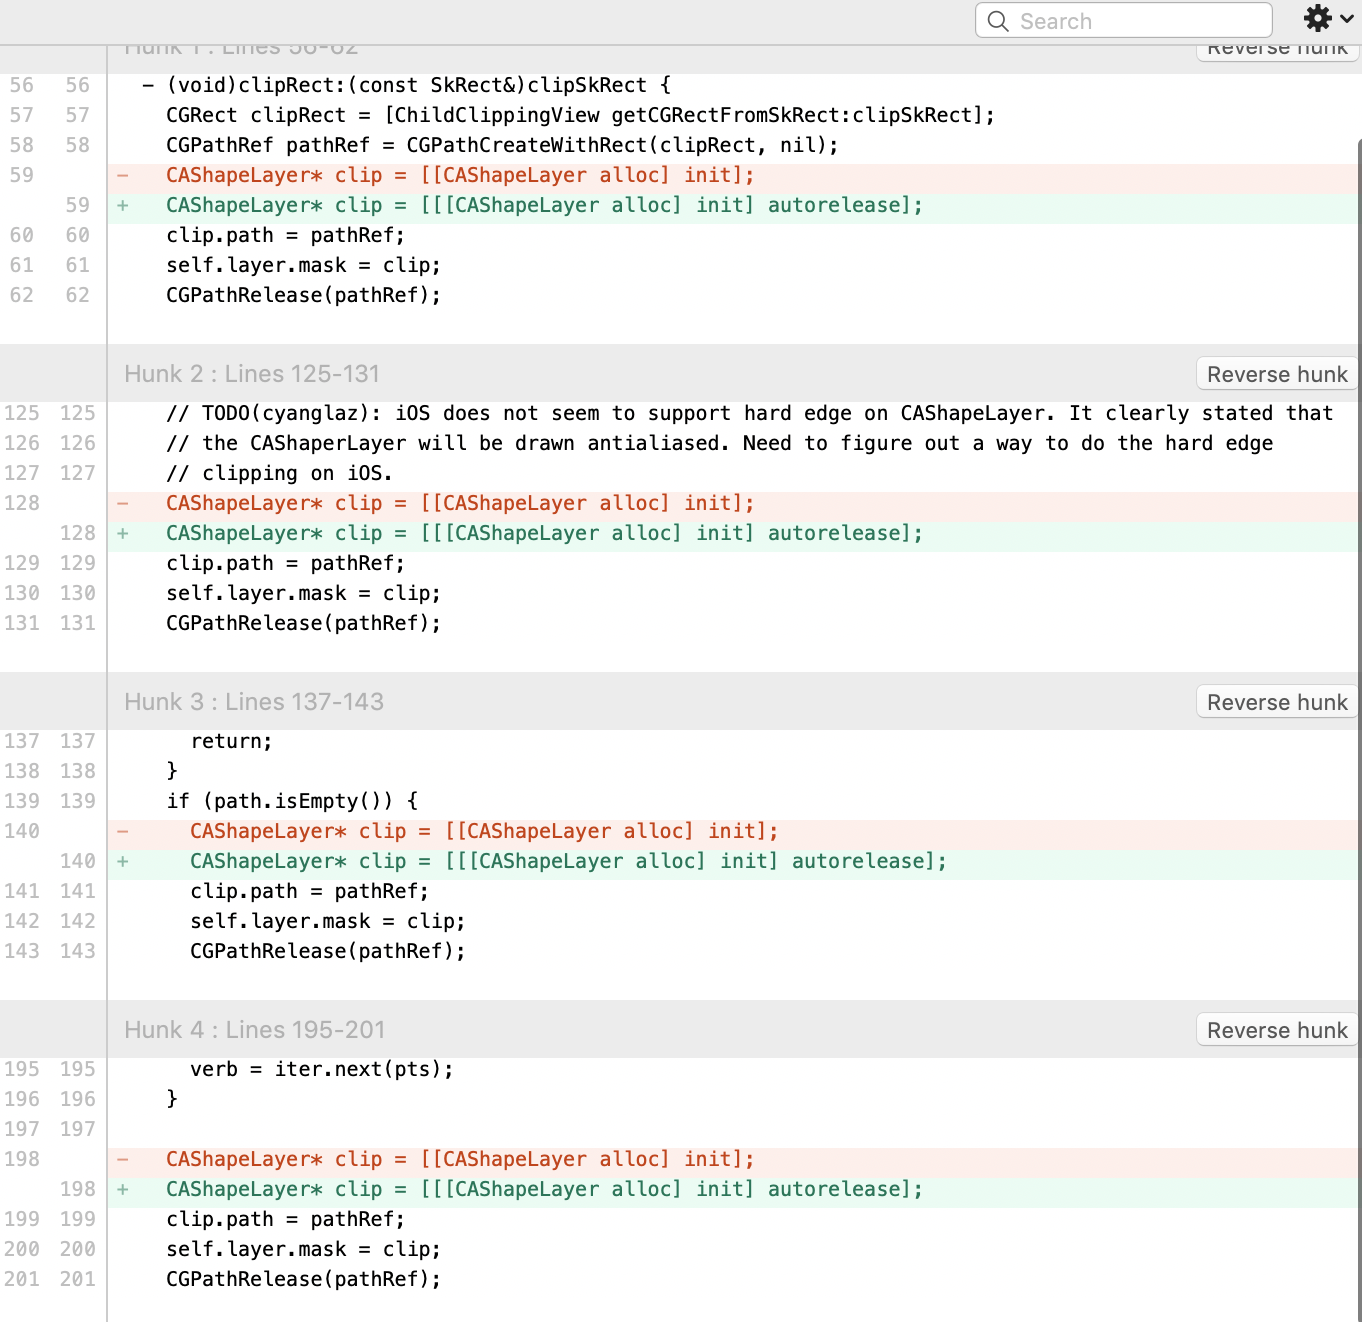Click the "// TODO(cyanglaz)" comment line

tap(750, 413)
